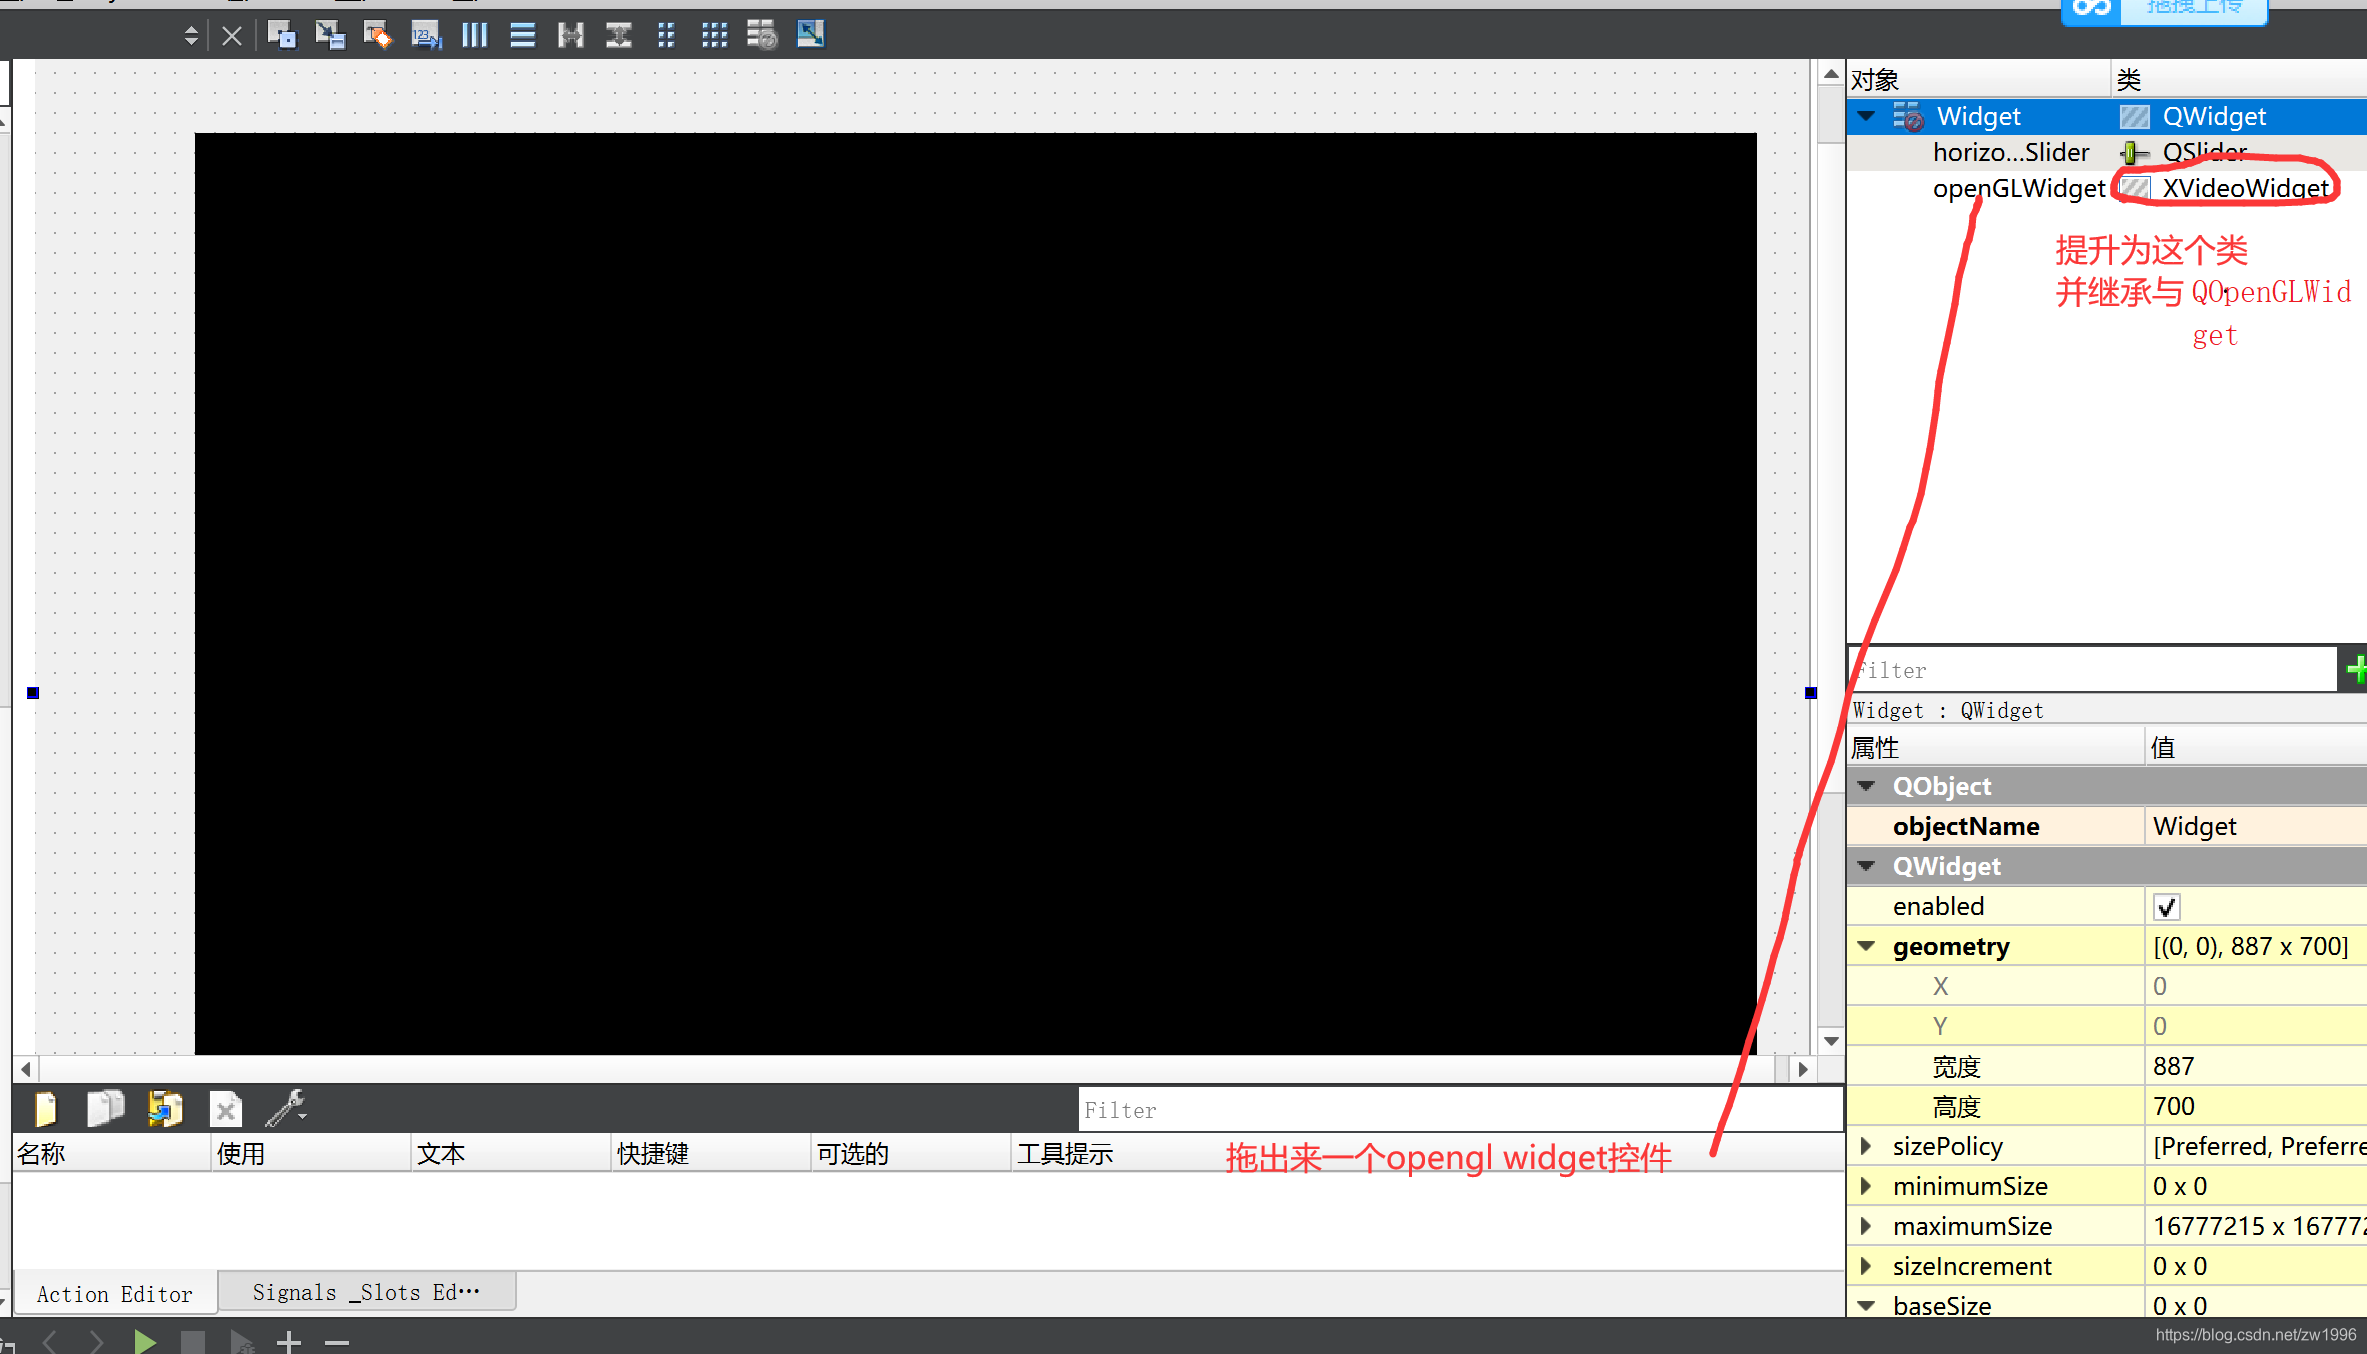
Task: Go forward with the right chevron
Action: tap(97, 1341)
